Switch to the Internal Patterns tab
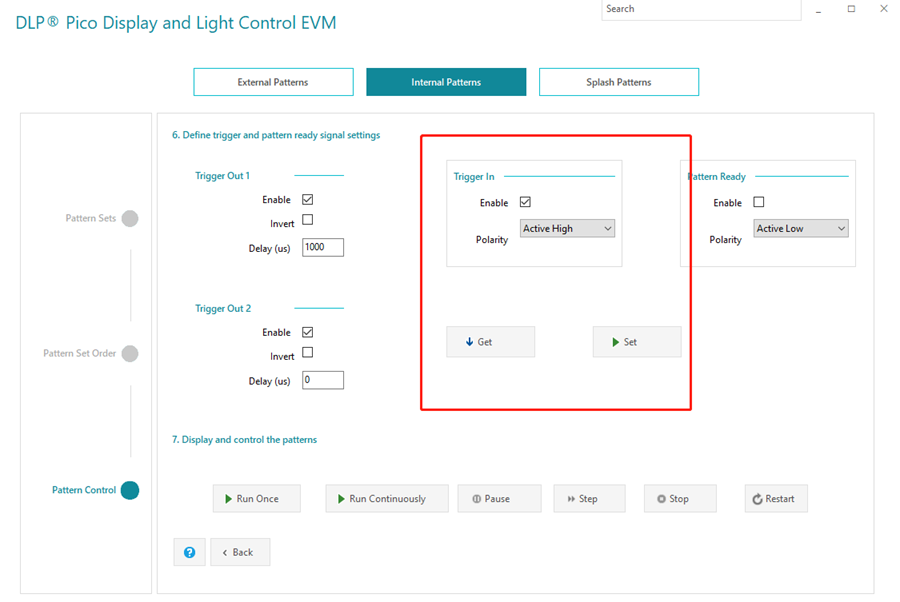900x602 pixels. (446, 82)
